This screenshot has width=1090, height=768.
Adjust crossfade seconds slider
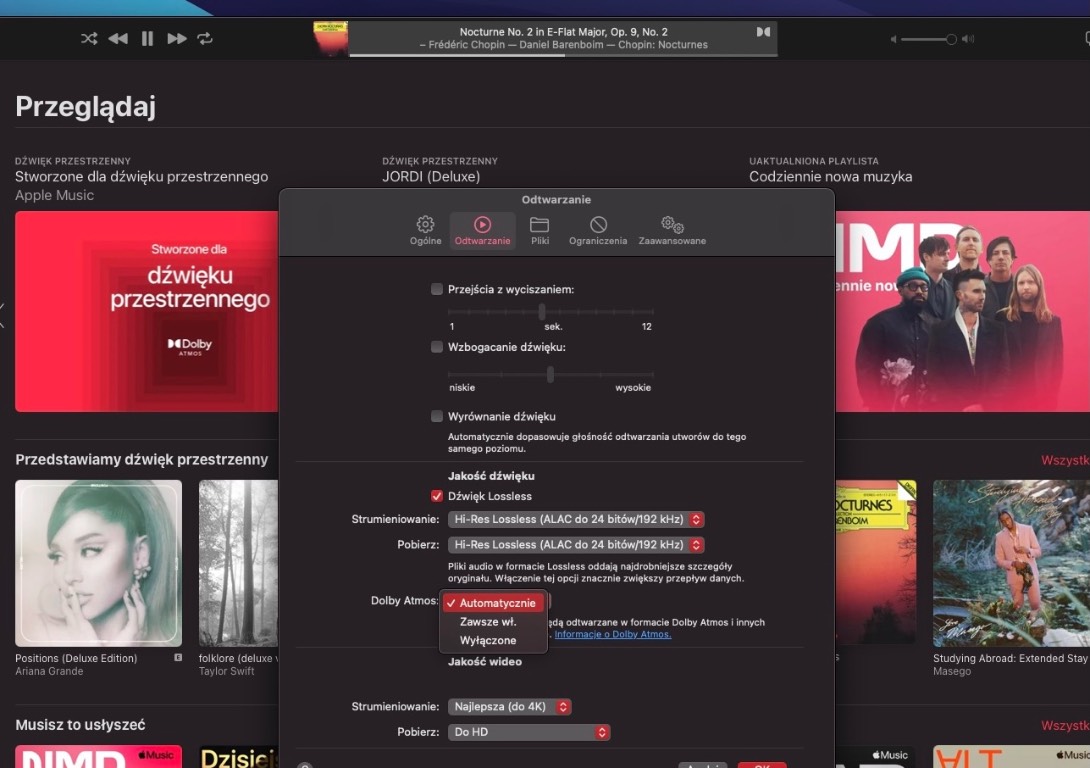click(551, 312)
